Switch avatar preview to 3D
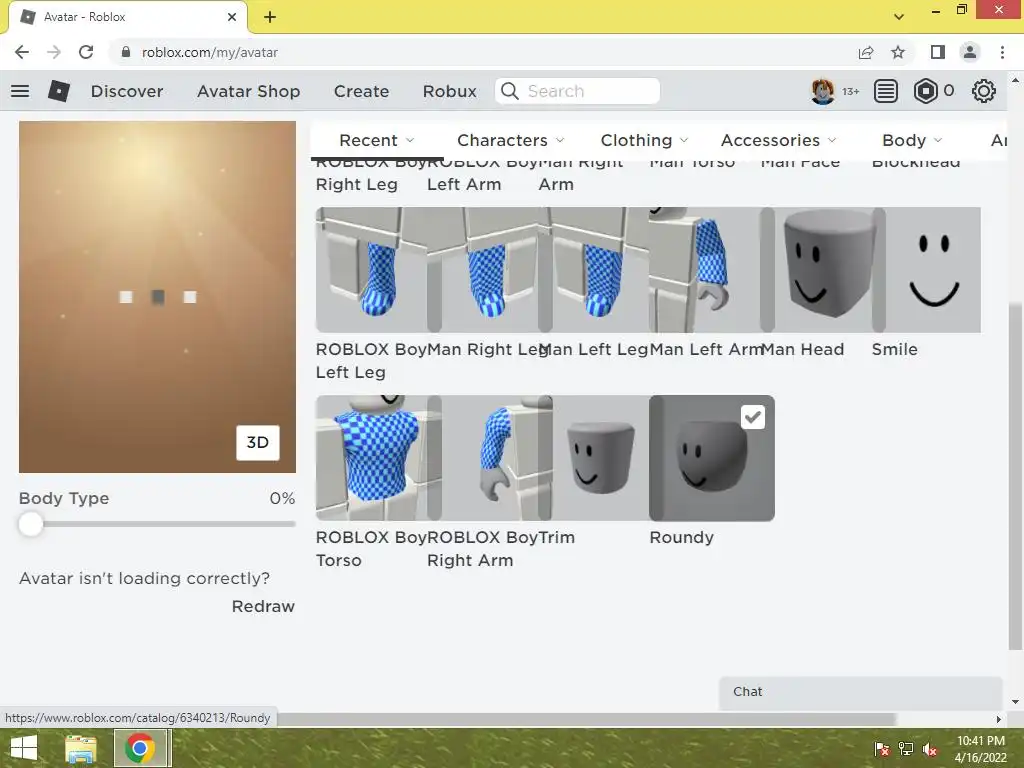Viewport: 1024px width, 768px height. (258, 443)
